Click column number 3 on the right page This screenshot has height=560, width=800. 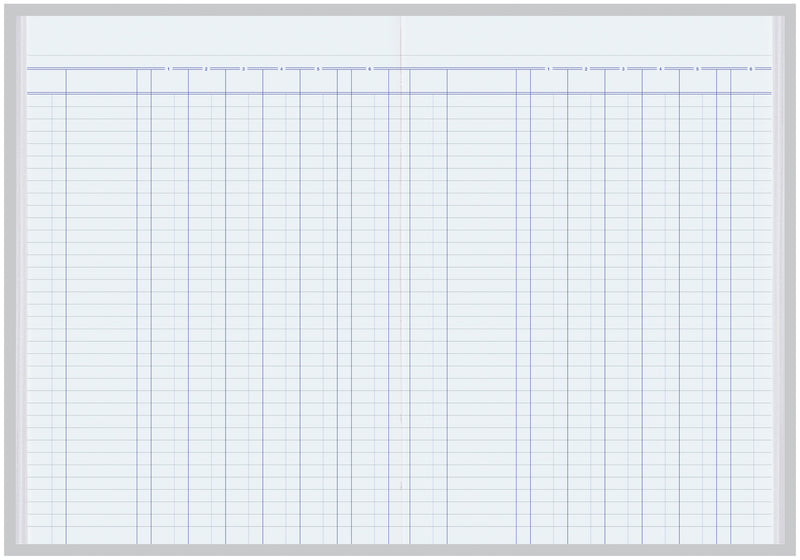click(623, 69)
